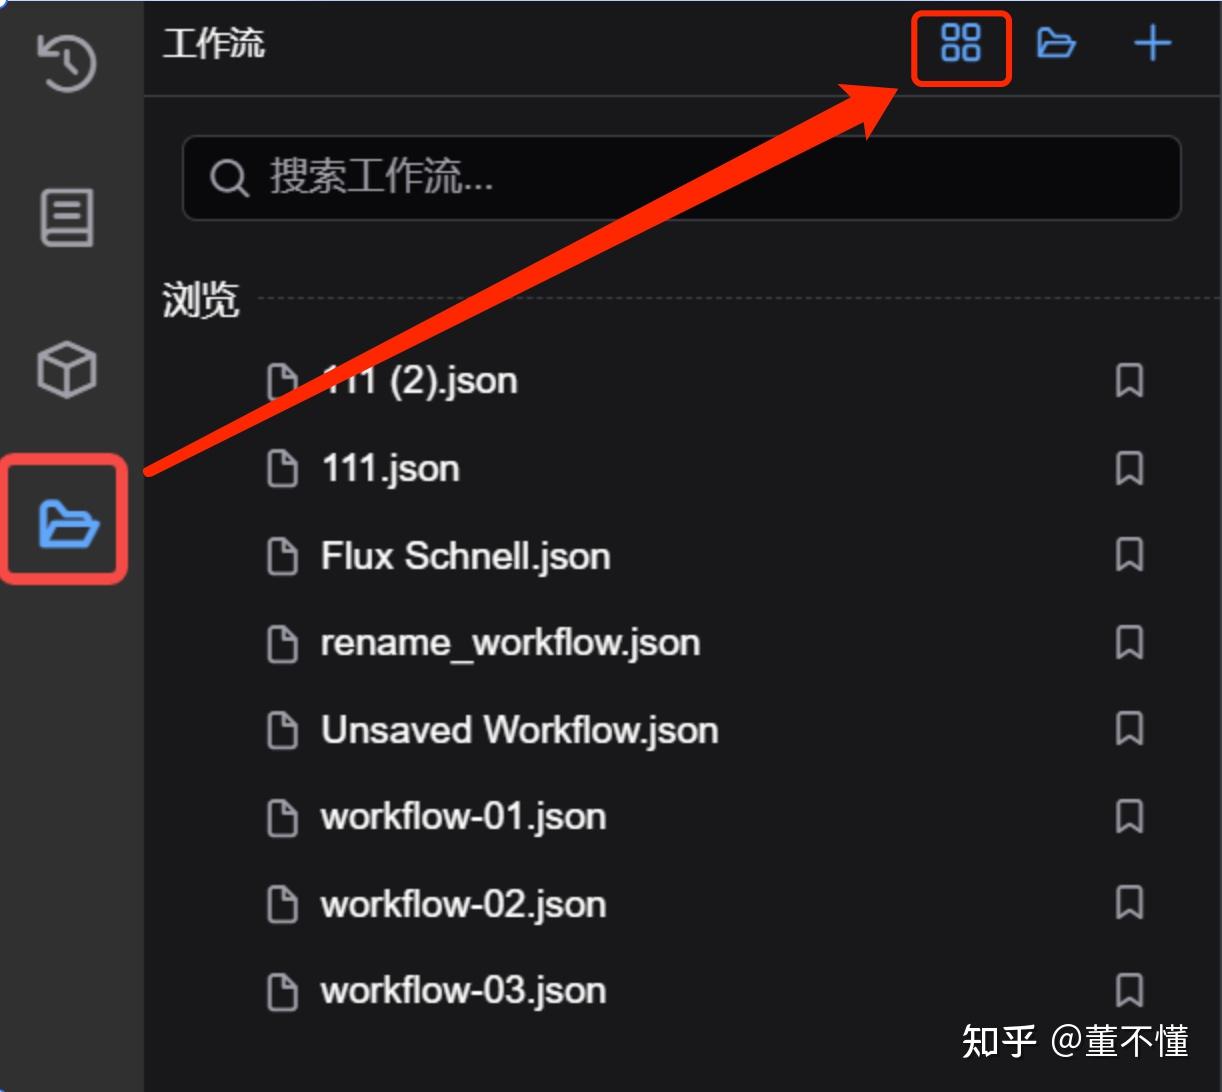The width and height of the screenshot is (1222, 1092).
Task: Bookmark the rename_workflow.json file
Action: 1129,642
